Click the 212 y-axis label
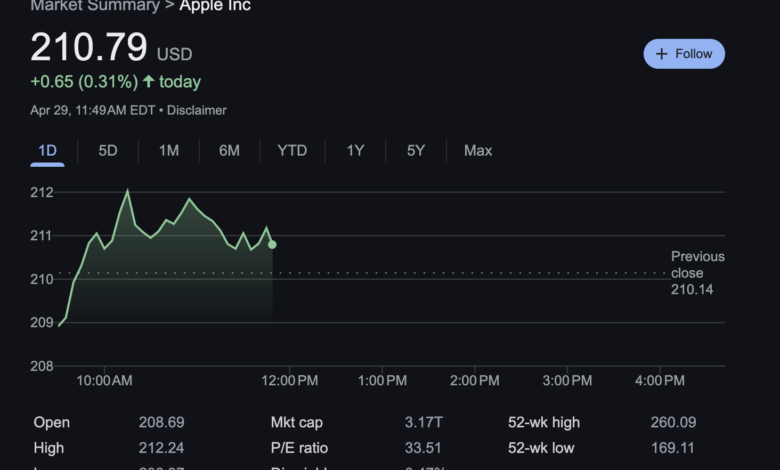Screen dimensions: 780x470 coord(42,192)
